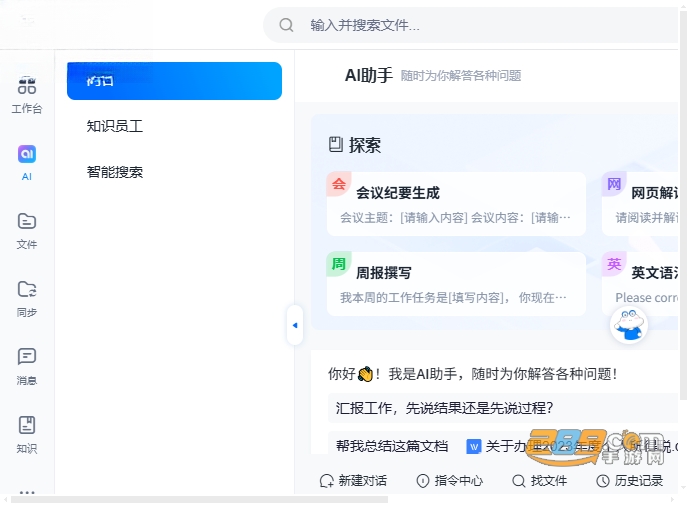Click the pink 英 badge icon
This screenshot has height=505, width=689.
(614, 264)
